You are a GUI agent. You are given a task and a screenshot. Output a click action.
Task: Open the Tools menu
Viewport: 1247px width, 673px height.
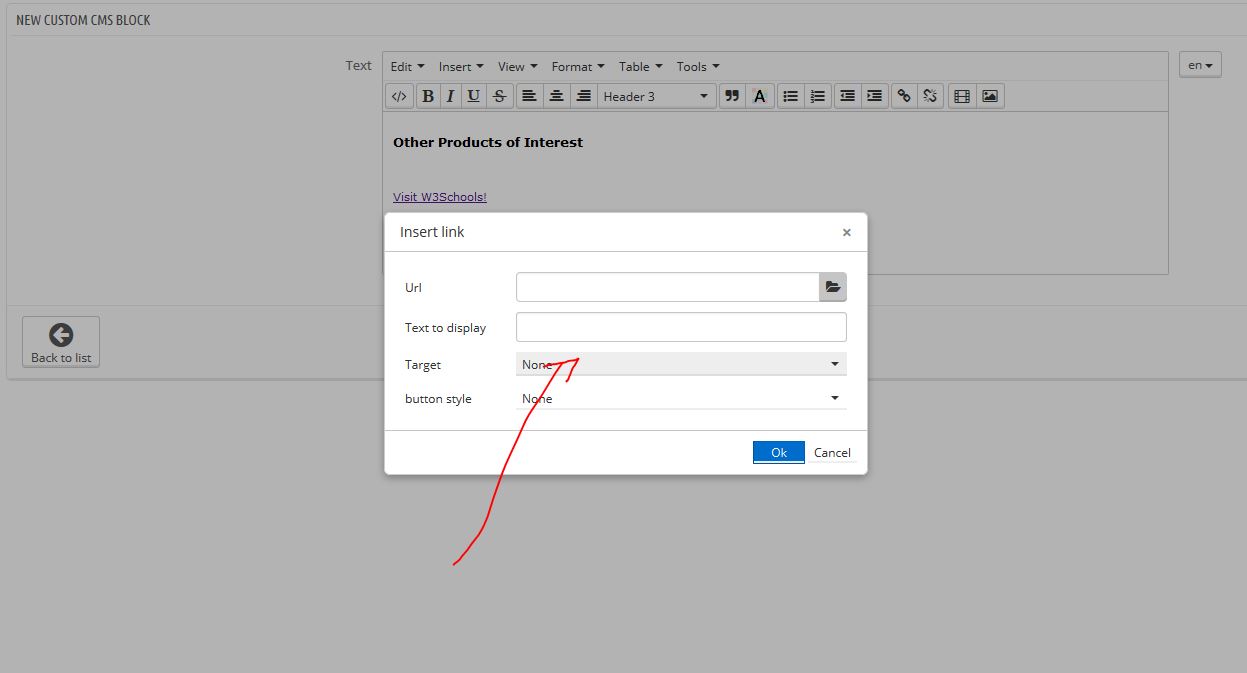(698, 66)
